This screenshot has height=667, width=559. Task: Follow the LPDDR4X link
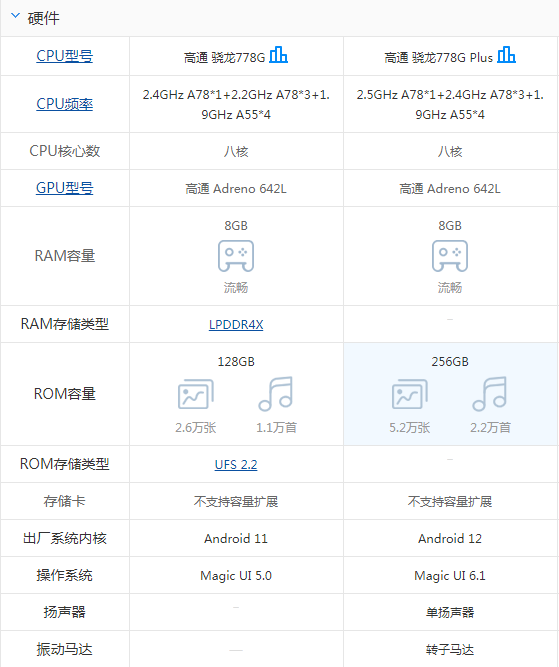click(236, 325)
